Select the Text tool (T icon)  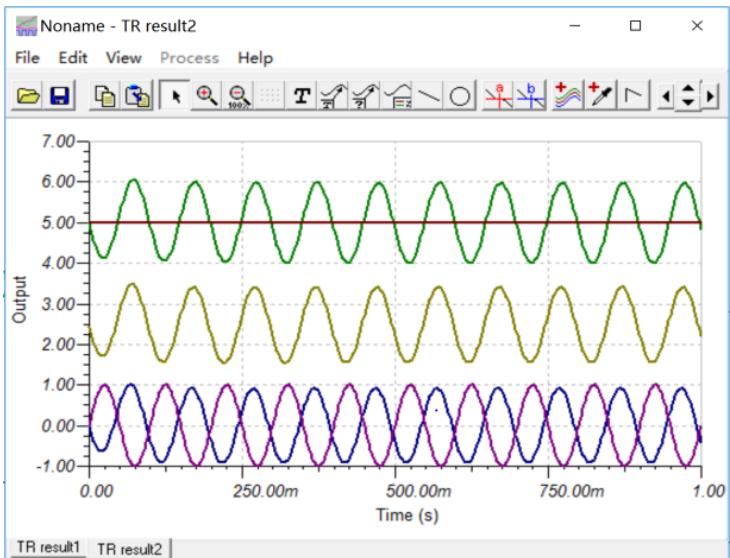[x=301, y=96]
